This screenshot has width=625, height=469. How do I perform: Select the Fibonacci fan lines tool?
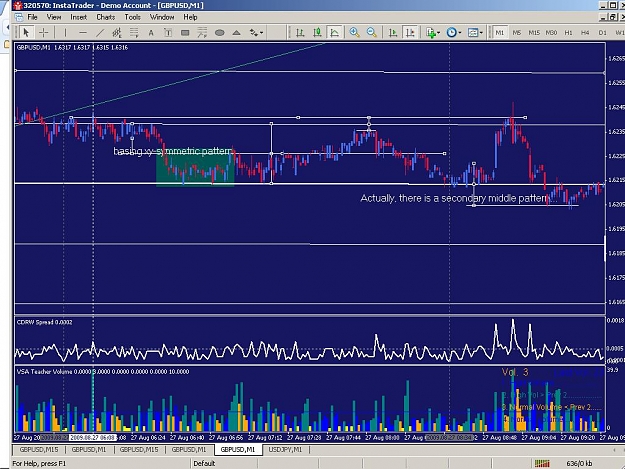tap(202, 33)
